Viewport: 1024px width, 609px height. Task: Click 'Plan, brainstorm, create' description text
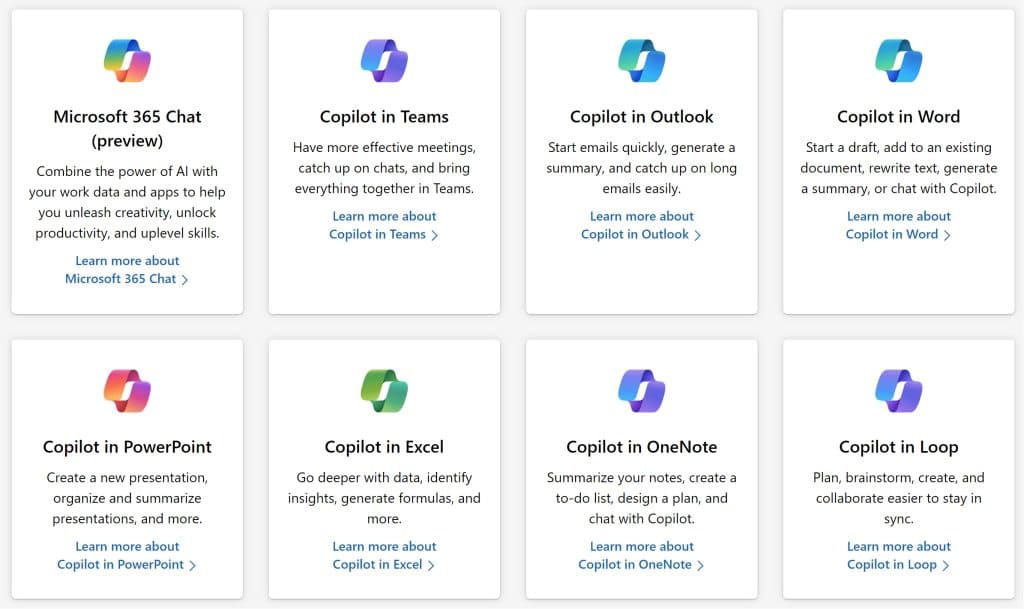tap(899, 498)
